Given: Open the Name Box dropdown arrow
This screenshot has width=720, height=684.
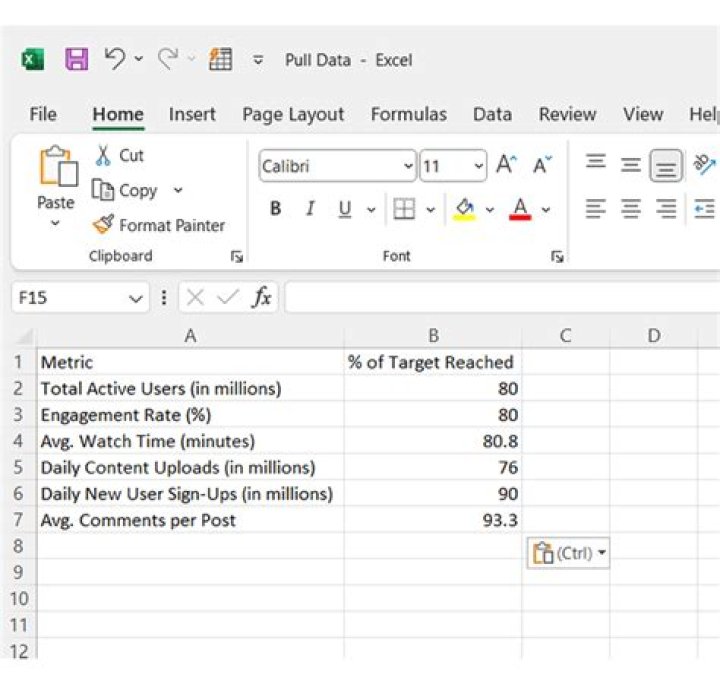Looking at the screenshot, I should pyautogui.click(x=136, y=299).
